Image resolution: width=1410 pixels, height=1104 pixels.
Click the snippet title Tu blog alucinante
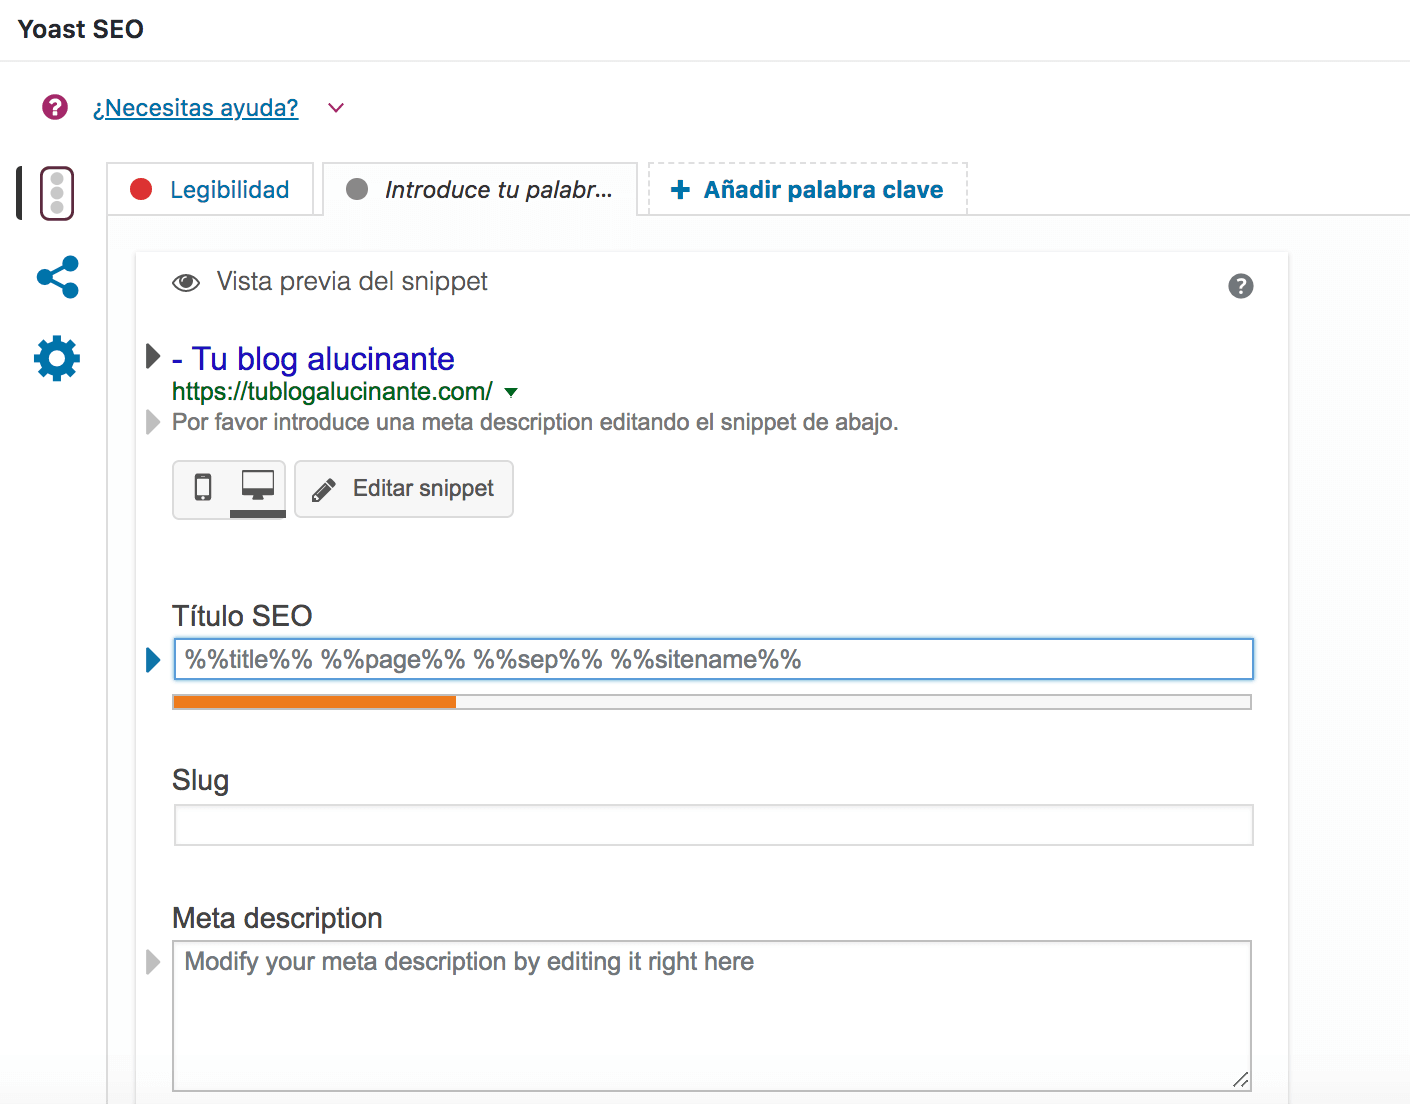[313, 359]
